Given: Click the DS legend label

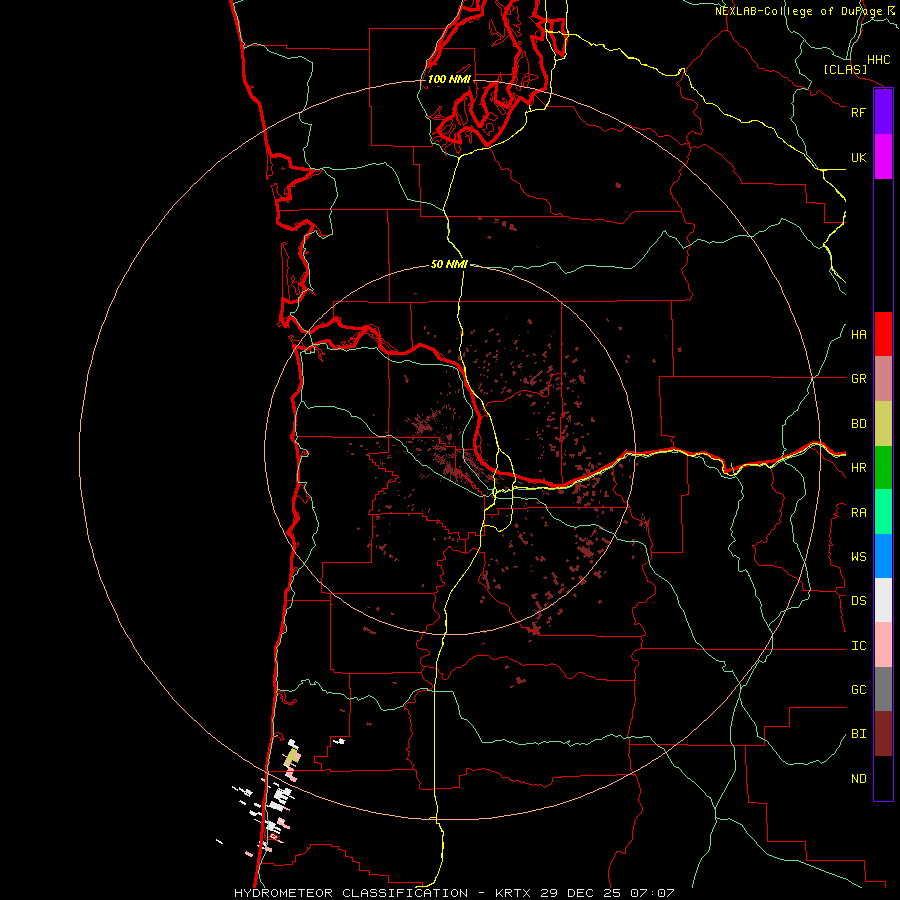Looking at the screenshot, I should [858, 601].
